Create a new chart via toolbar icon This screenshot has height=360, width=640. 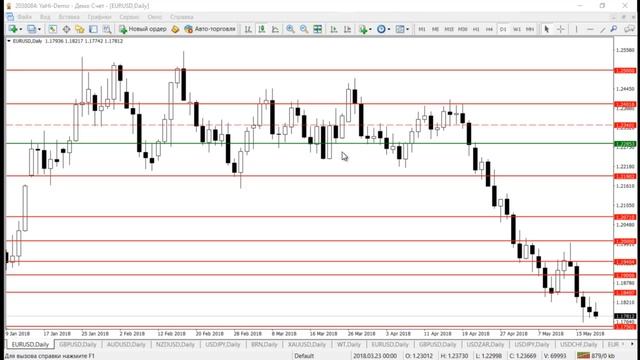[x=13, y=29]
